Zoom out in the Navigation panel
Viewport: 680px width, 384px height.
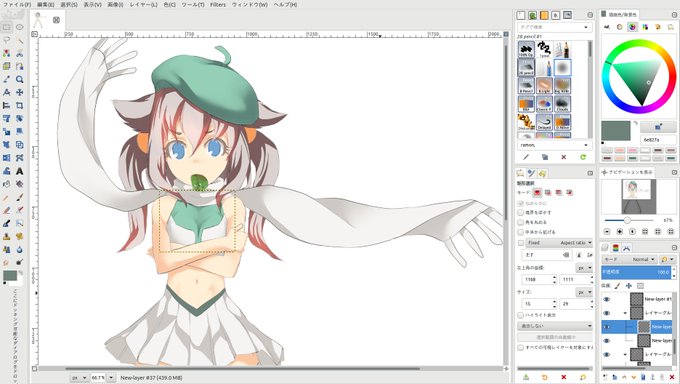click(607, 232)
